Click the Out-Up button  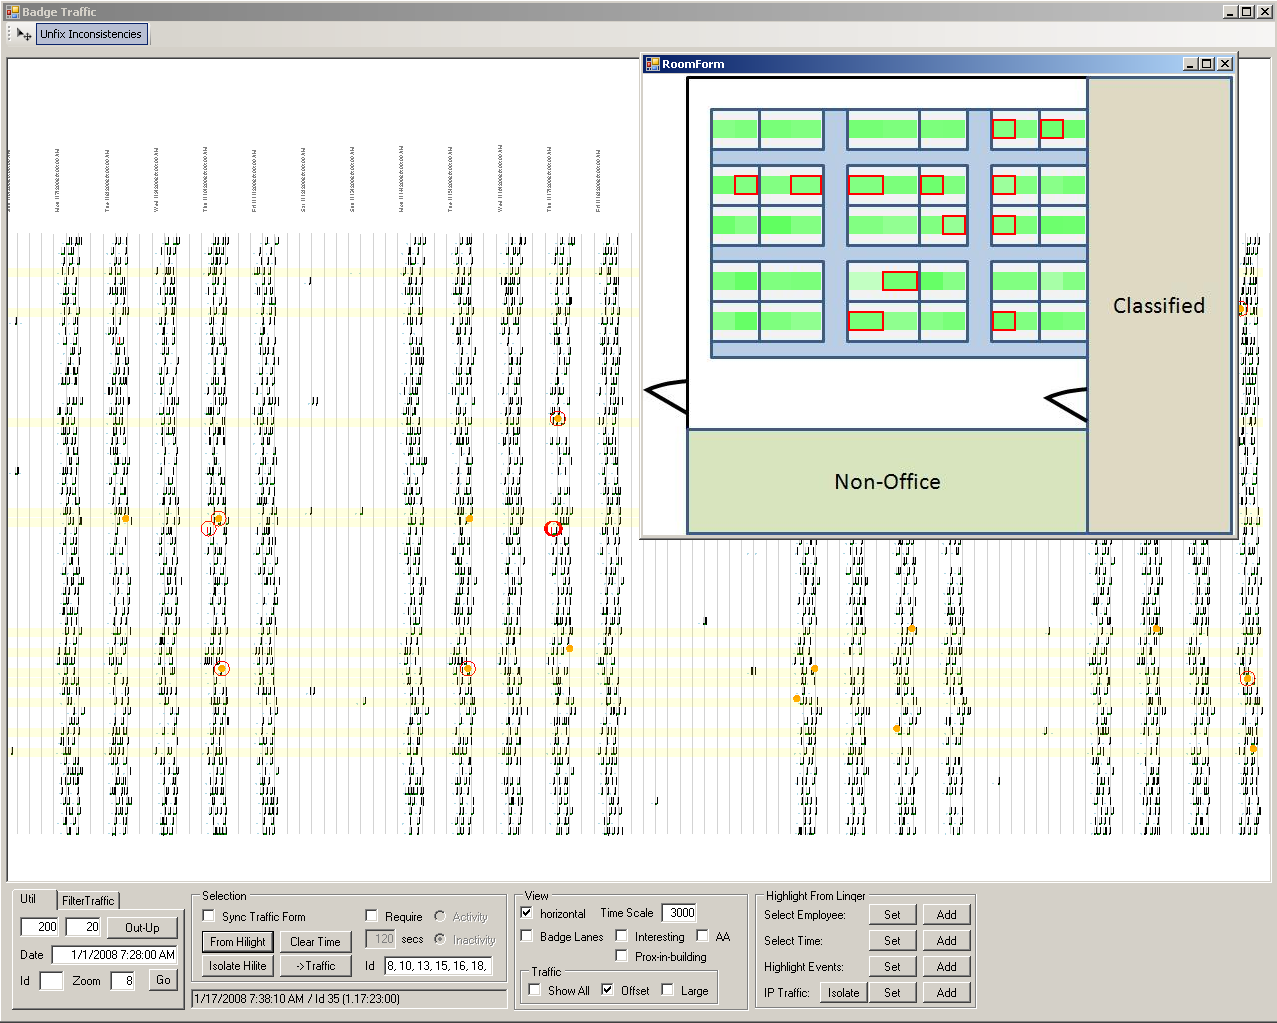click(142, 928)
